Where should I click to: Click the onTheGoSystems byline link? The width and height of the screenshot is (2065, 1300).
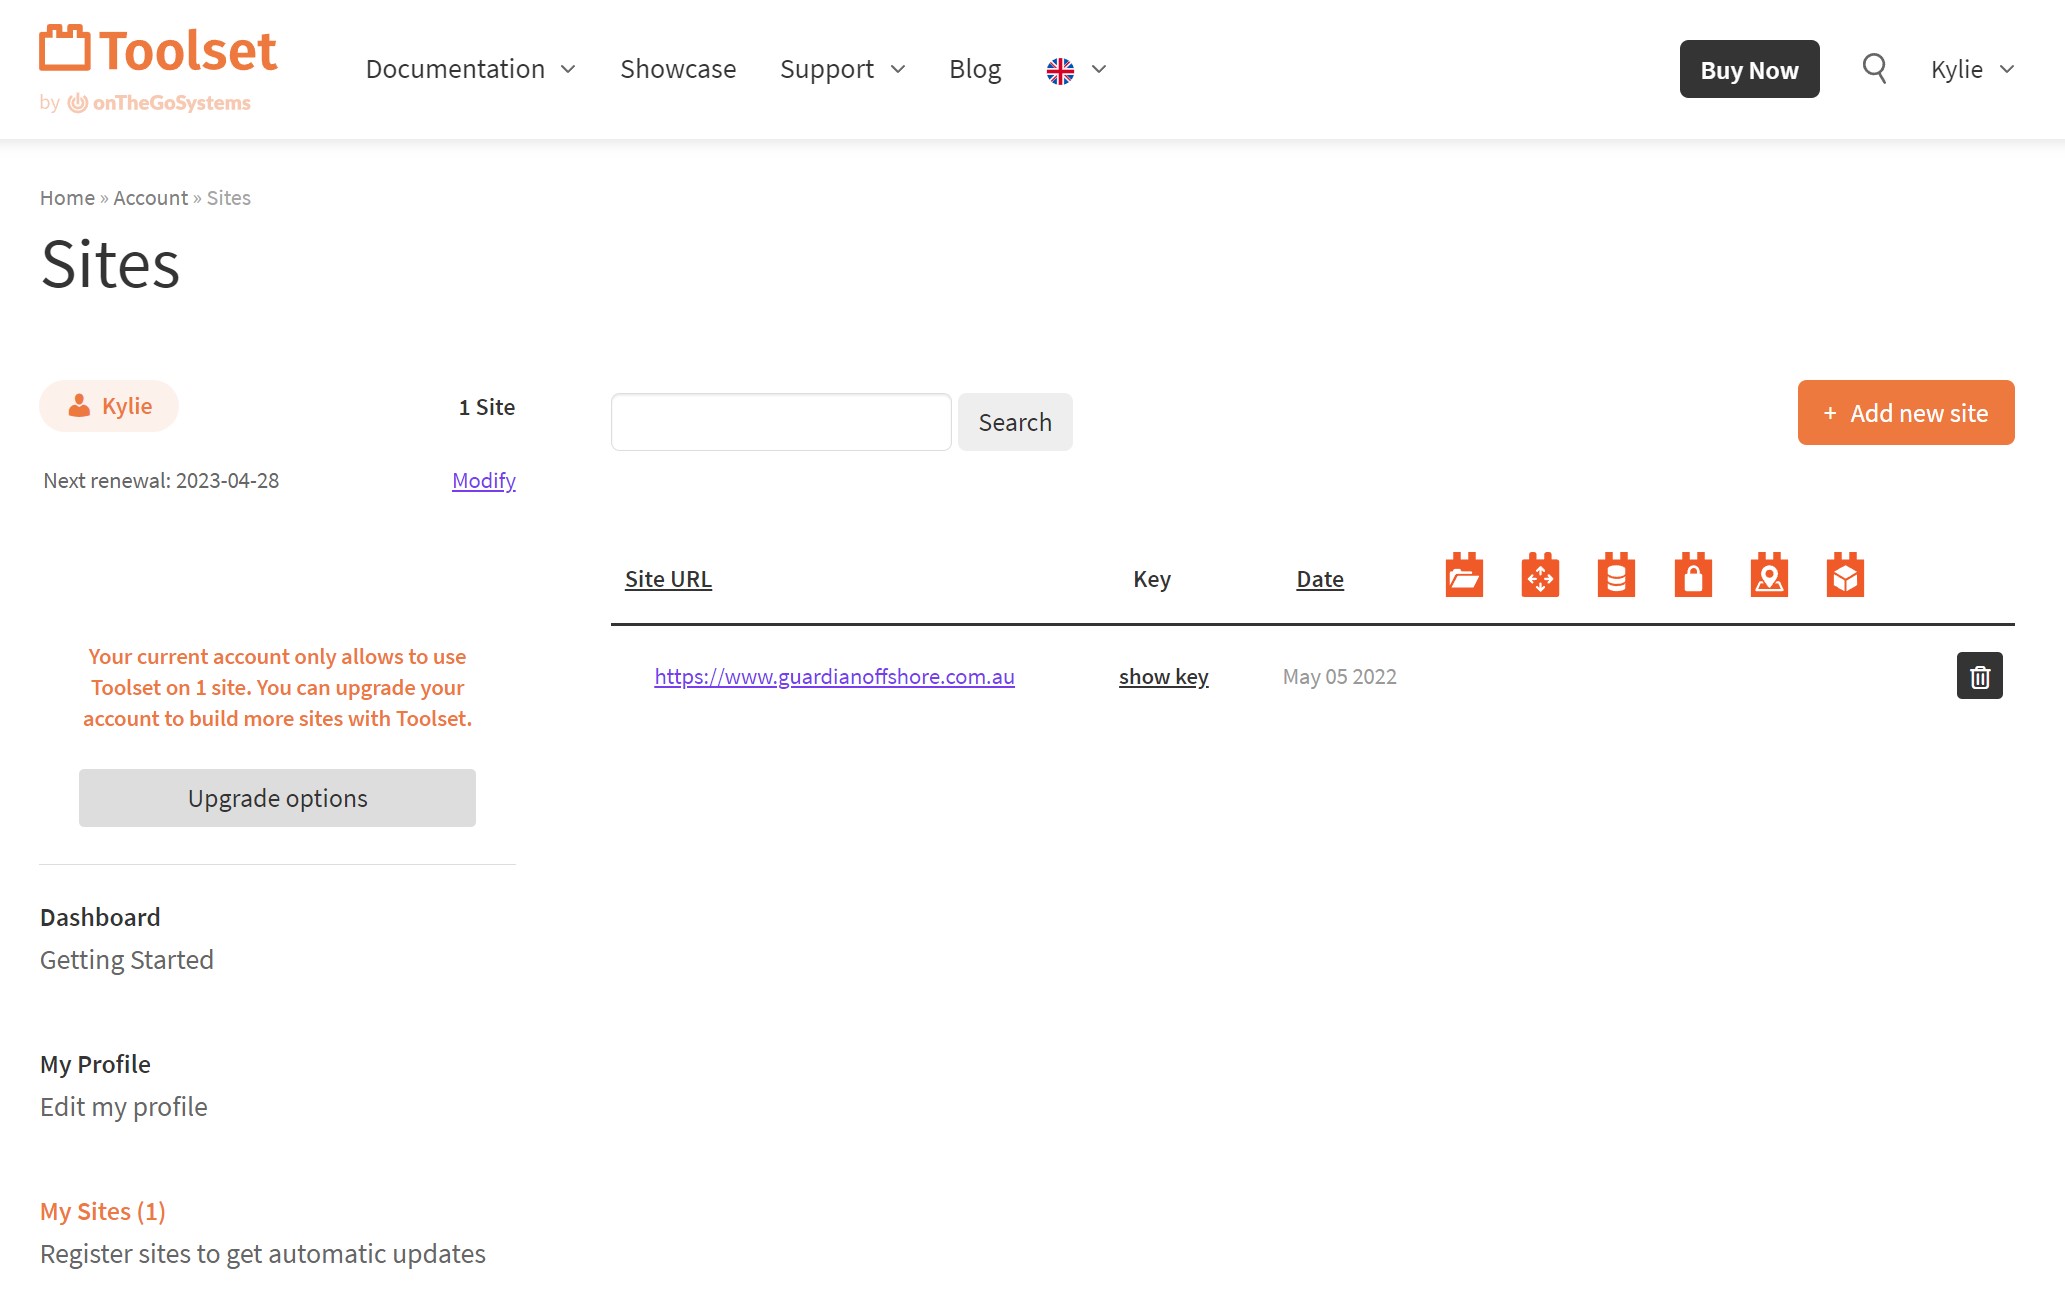coord(159,103)
